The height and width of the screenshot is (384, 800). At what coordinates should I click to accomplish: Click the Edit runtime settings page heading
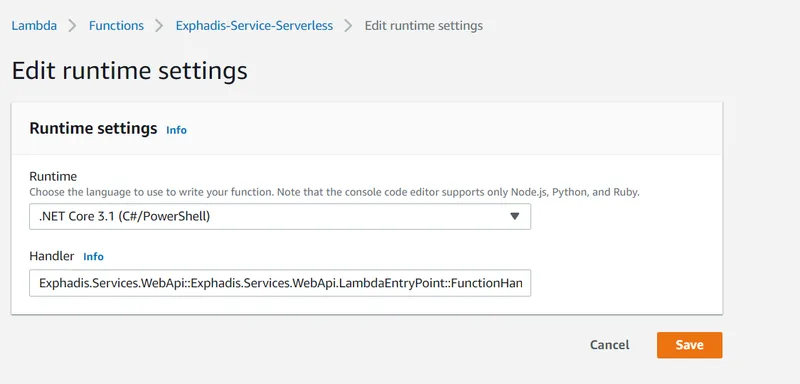click(x=130, y=71)
